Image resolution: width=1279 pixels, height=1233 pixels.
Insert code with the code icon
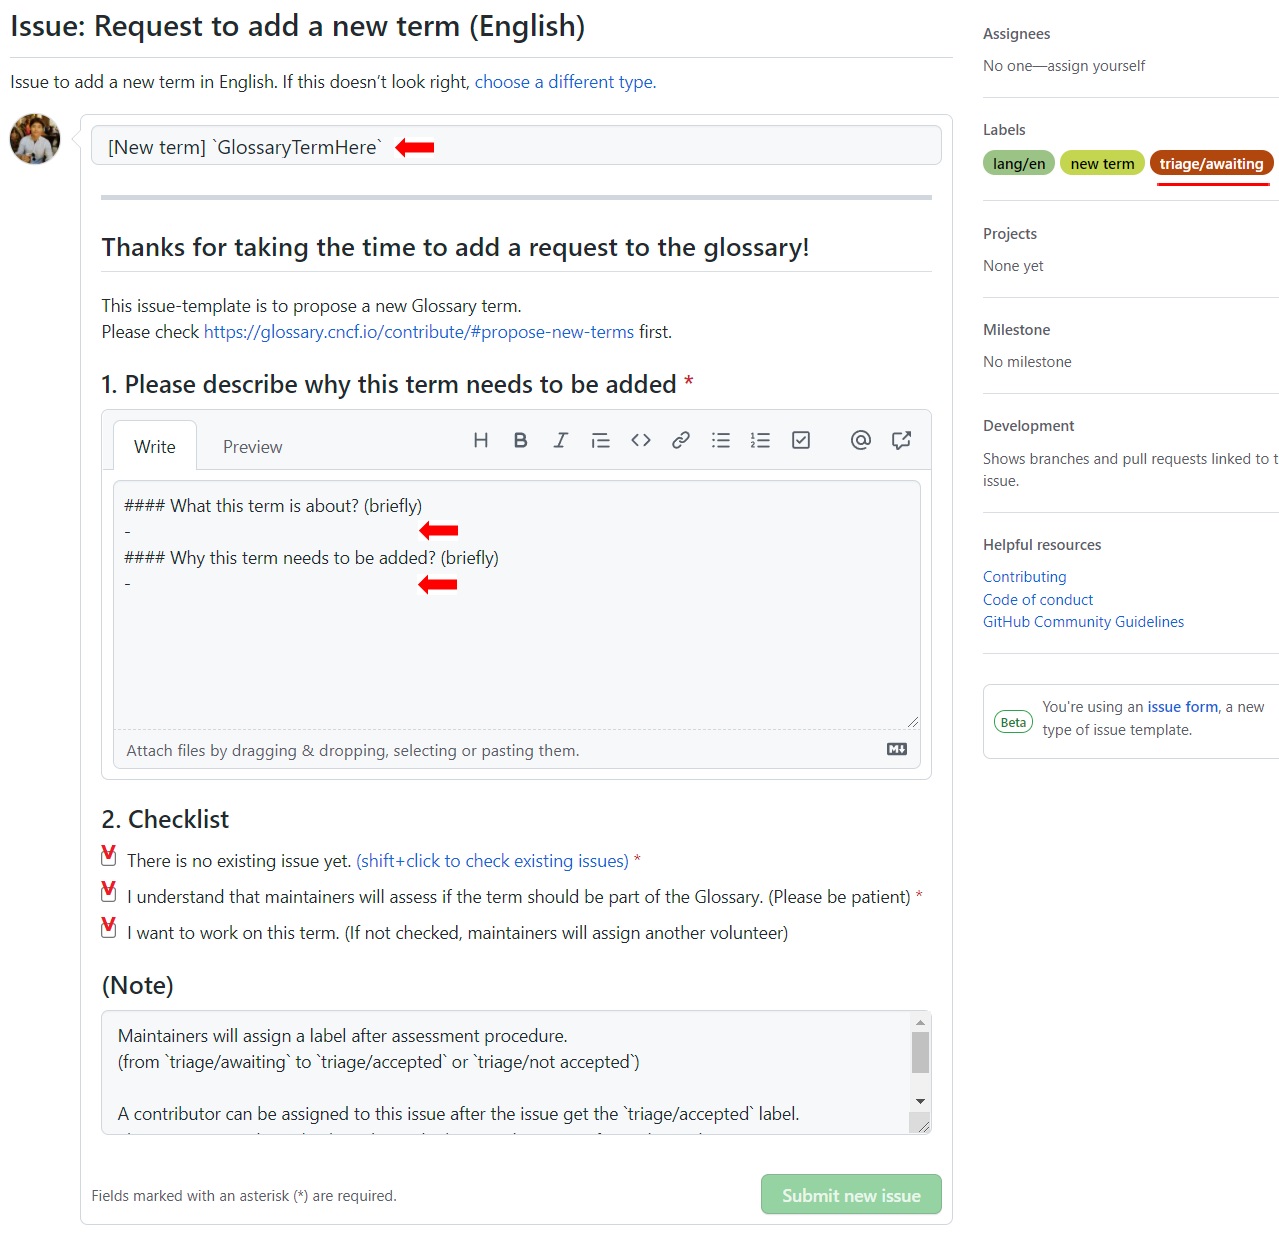coord(641,440)
